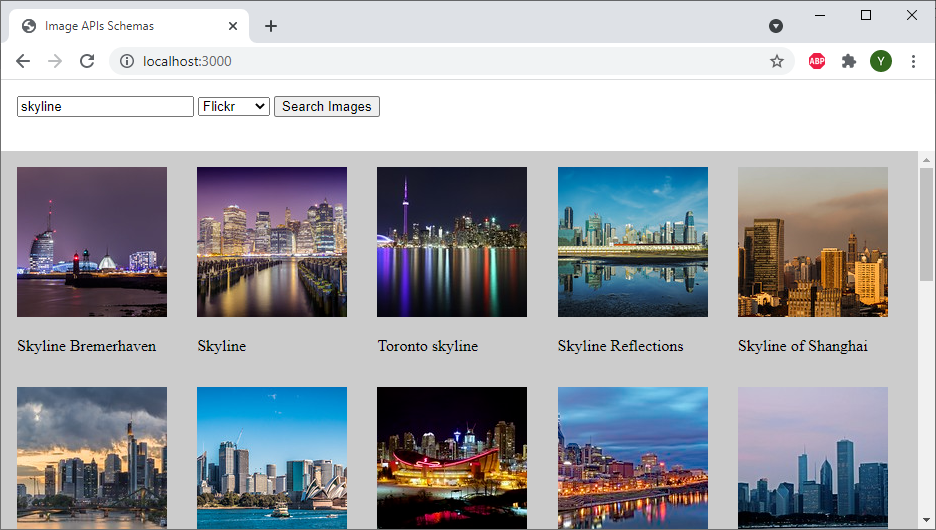Viewport: 936px width, 530px height.
Task: Open the Flickr source dropdown
Action: pyautogui.click(x=233, y=106)
